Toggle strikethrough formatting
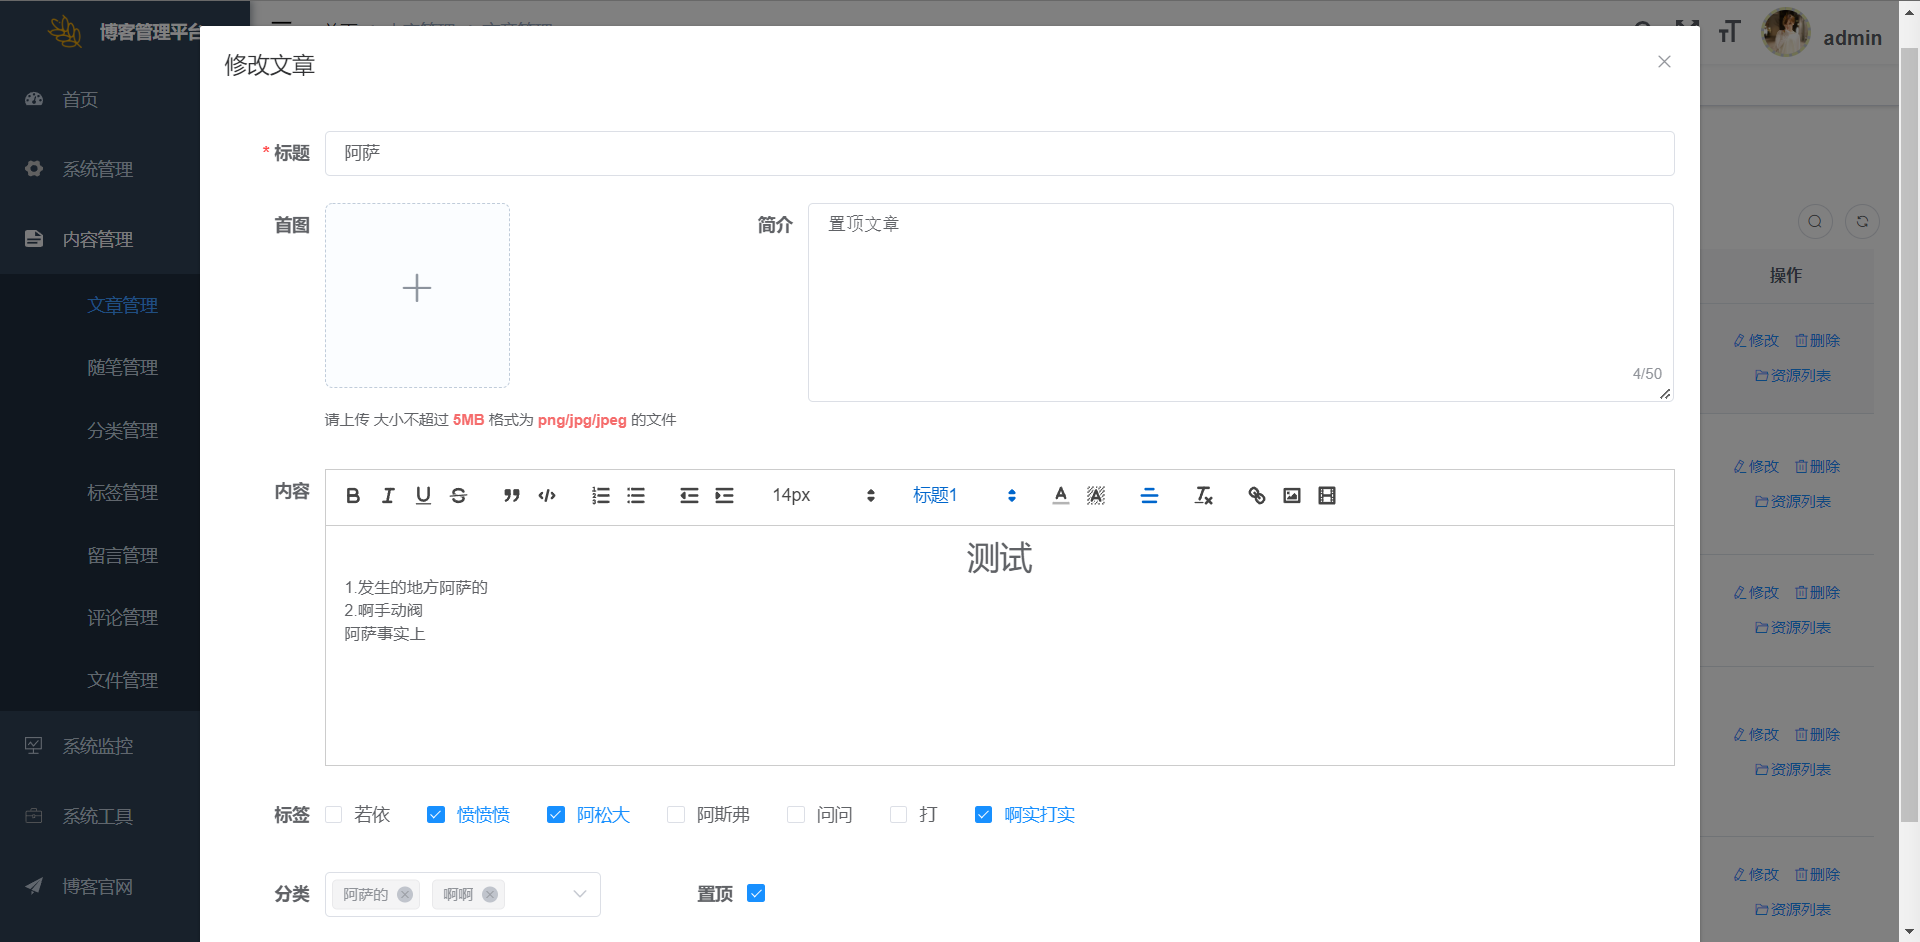The width and height of the screenshot is (1920, 942). (x=458, y=496)
